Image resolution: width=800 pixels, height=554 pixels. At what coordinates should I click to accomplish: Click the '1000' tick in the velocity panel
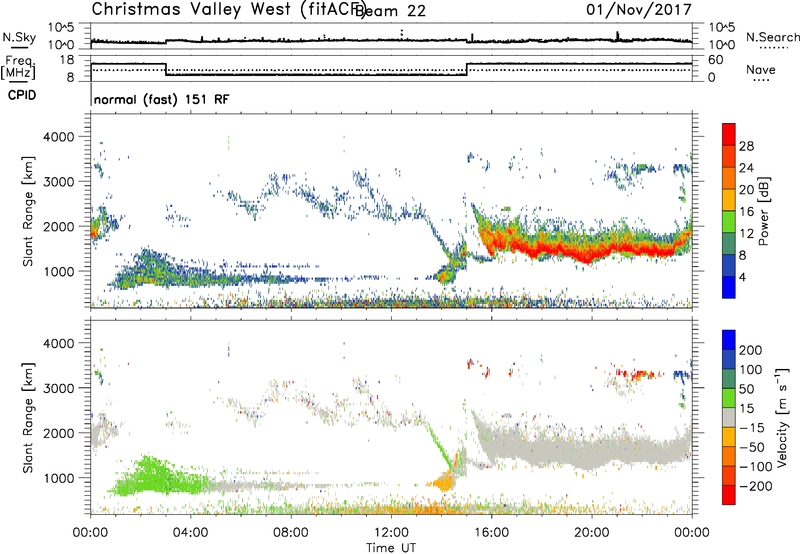click(x=58, y=478)
